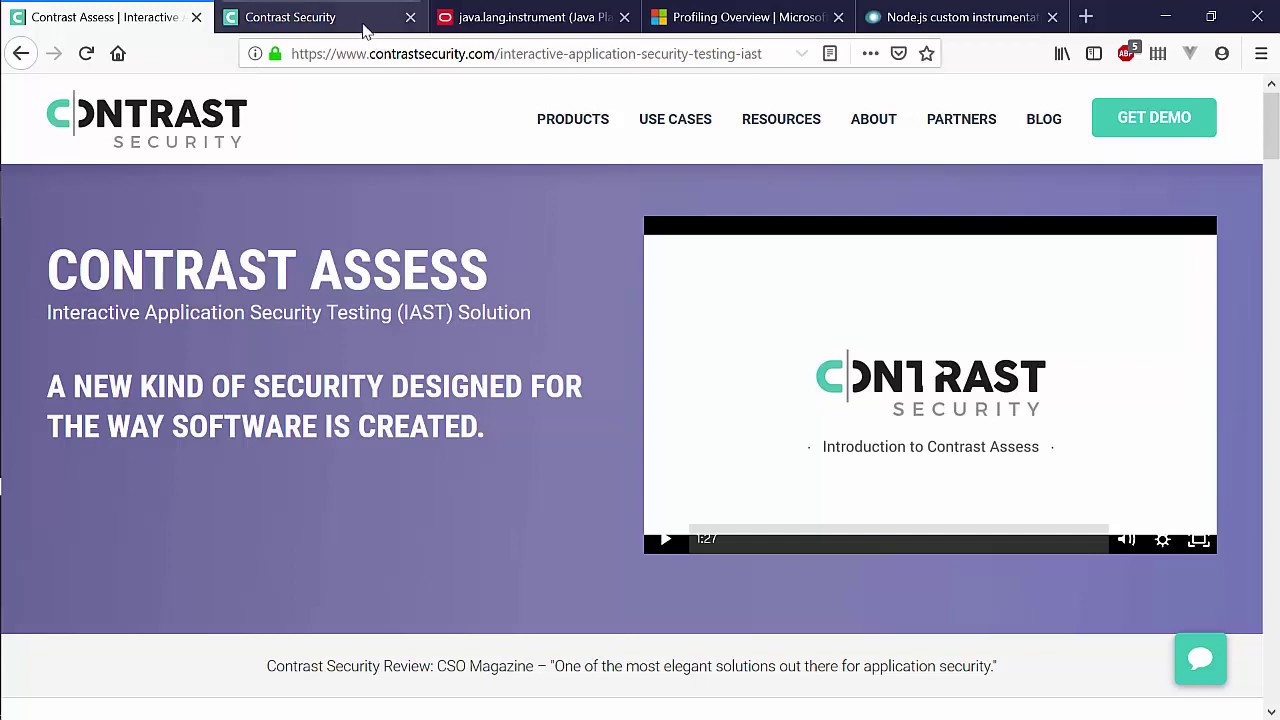Open the Firefox account icon
The height and width of the screenshot is (720, 1280).
pos(1222,54)
